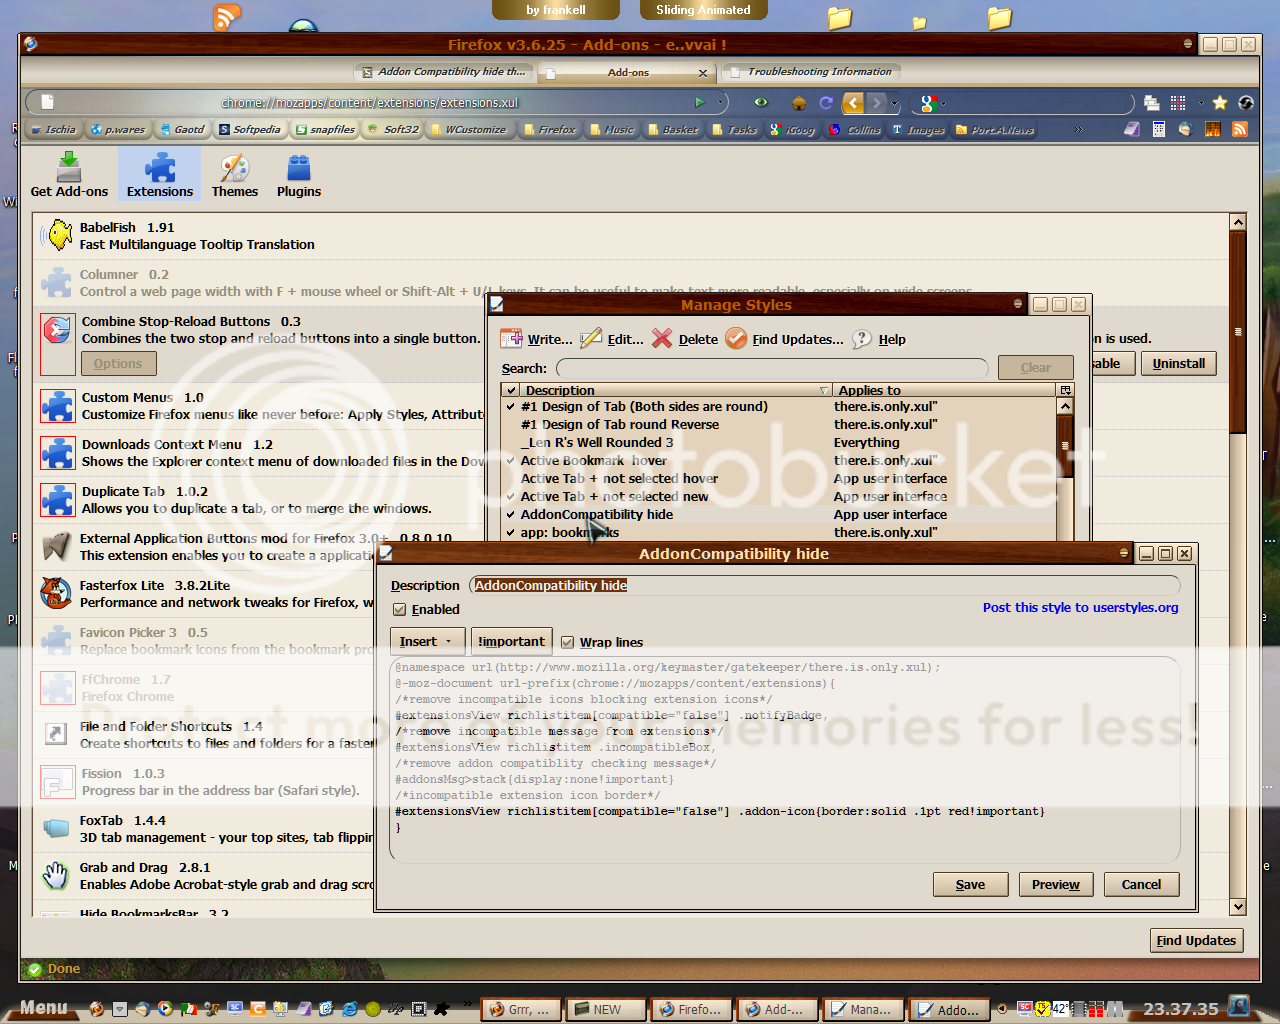Select the Add-ons browser tab
The width and height of the screenshot is (1280, 1024).
pyautogui.click(x=627, y=72)
